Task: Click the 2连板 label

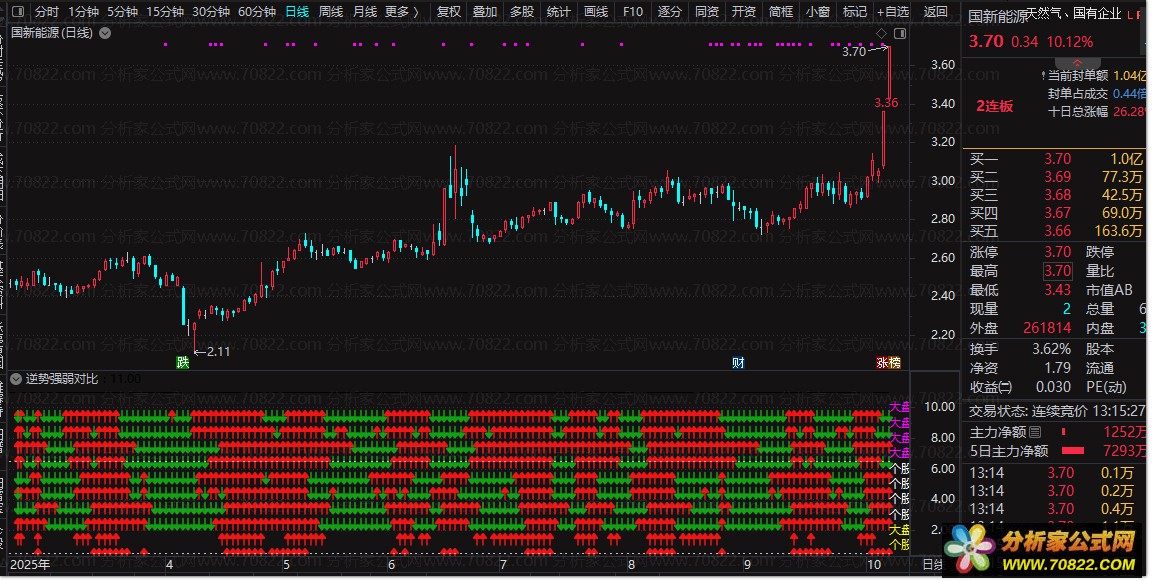Action: (x=994, y=107)
